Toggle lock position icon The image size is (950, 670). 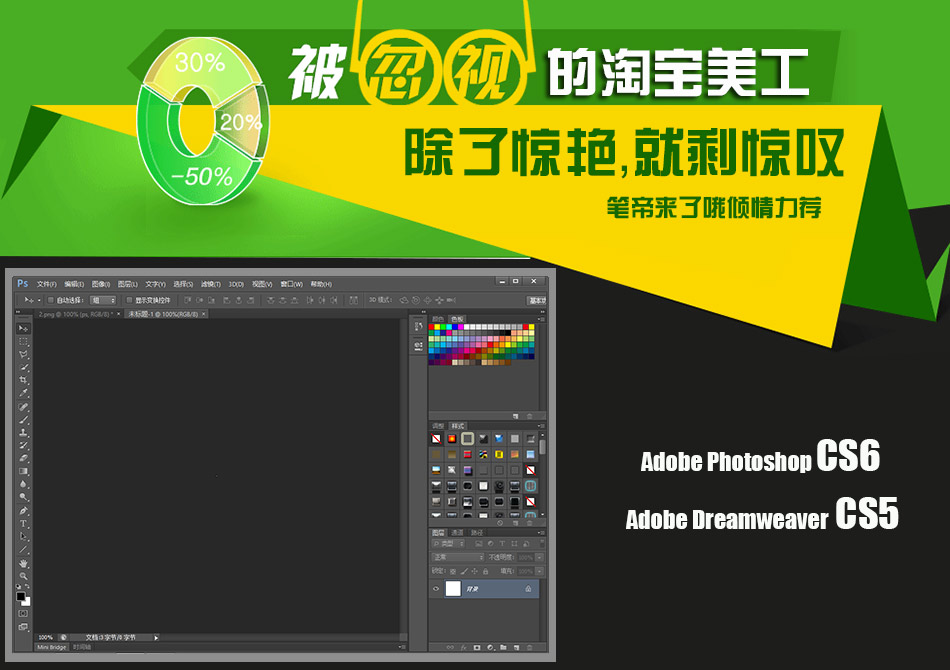[475, 571]
